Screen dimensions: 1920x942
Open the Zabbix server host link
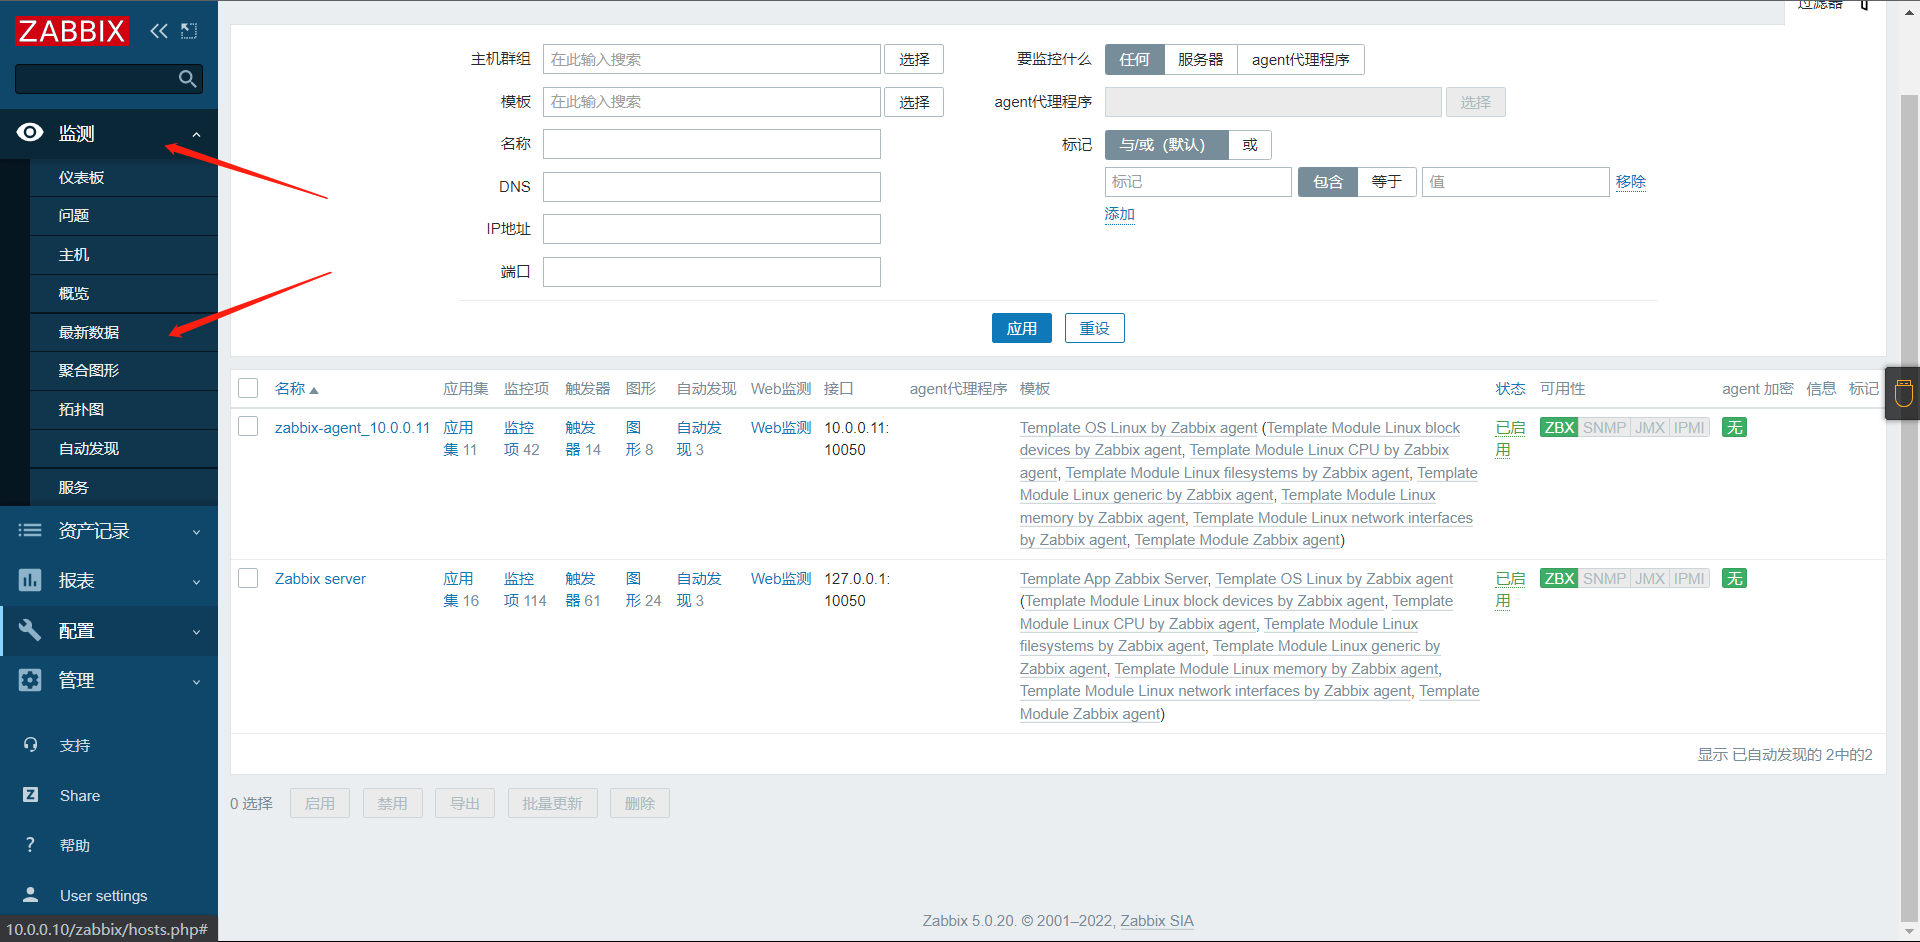(x=320, y=578)
